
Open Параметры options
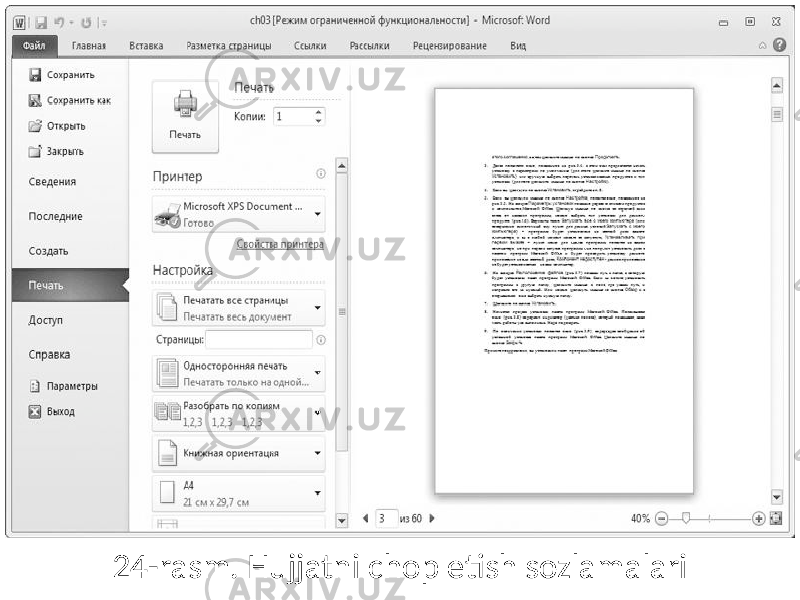pos(63,386)
